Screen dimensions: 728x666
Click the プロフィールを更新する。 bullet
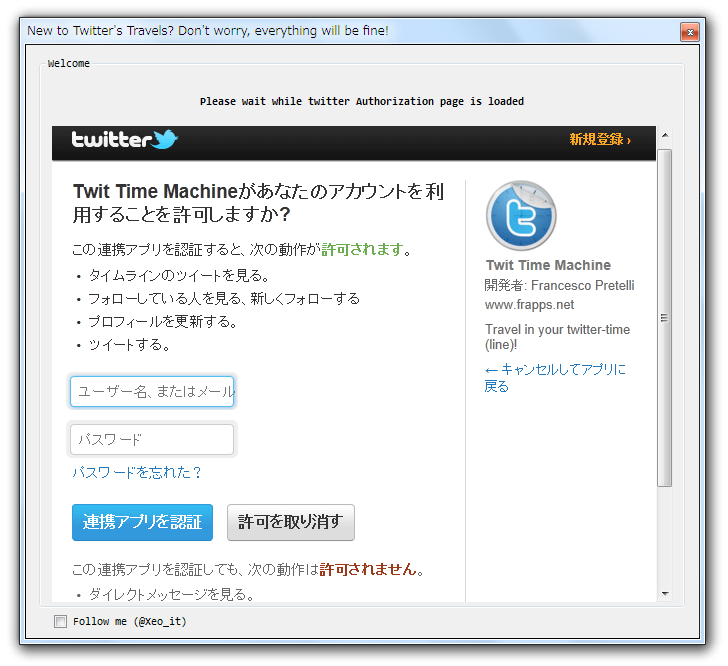163,321
